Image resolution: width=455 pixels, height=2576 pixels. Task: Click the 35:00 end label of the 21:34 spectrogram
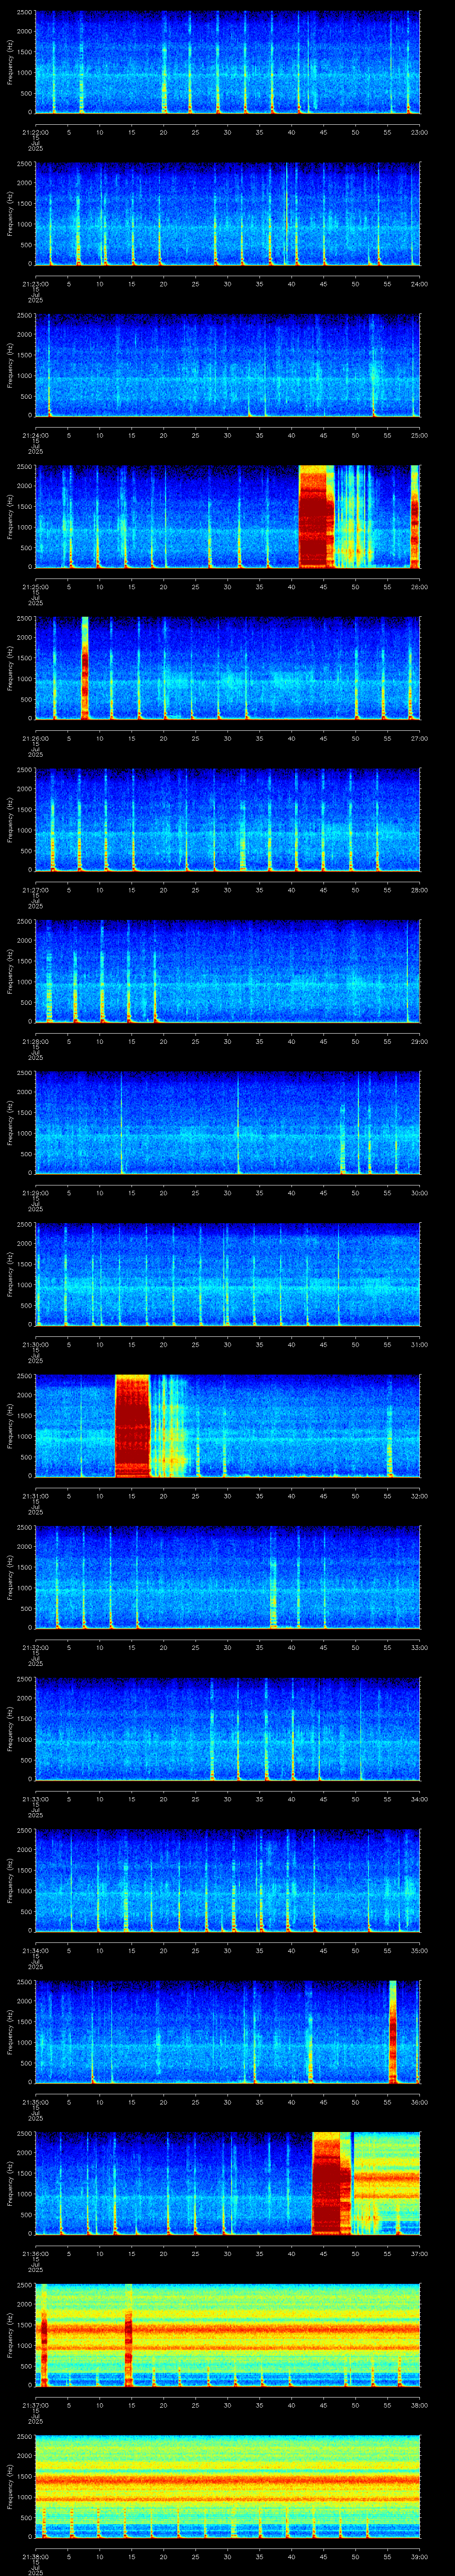[419, 1950]
